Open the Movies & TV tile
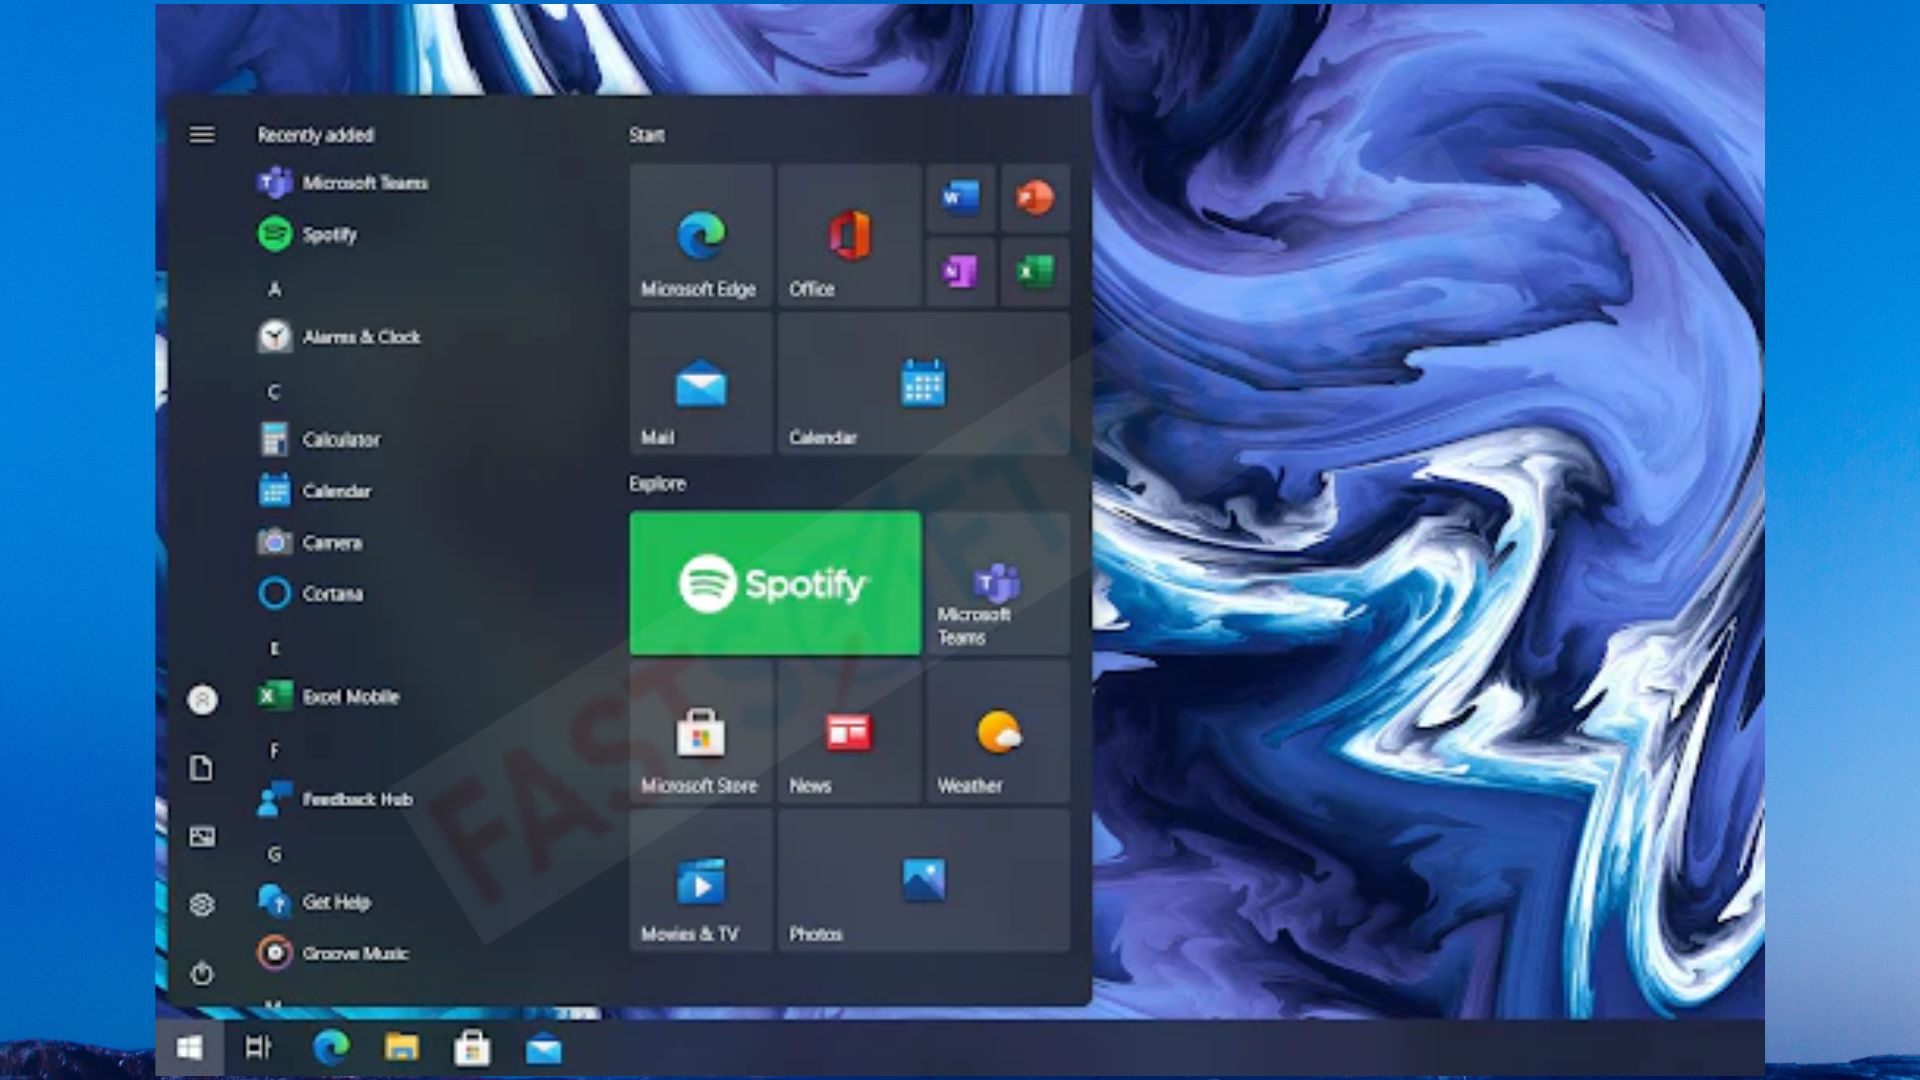This screenshot has width=1920, height=1080. pos(701,880)
